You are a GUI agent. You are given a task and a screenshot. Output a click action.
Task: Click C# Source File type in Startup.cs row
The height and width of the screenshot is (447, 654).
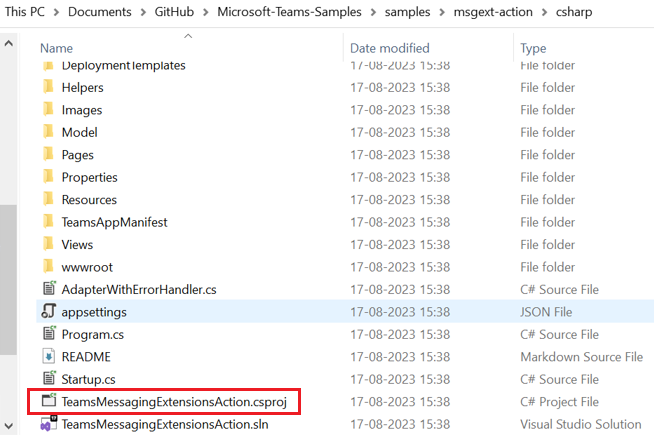pyautogui.click(x=559, y=379)
